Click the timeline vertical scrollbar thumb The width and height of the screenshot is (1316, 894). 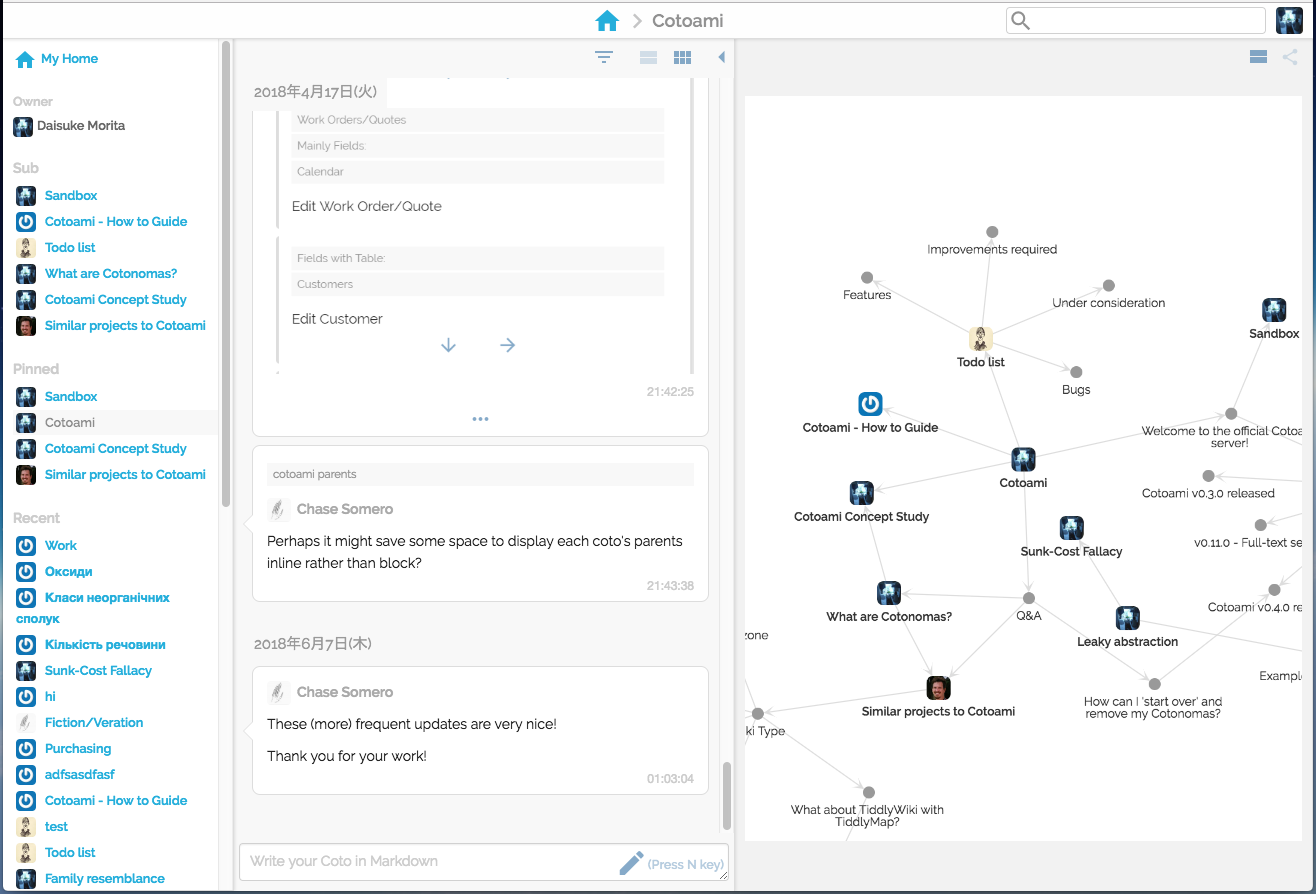pos(727,795)
